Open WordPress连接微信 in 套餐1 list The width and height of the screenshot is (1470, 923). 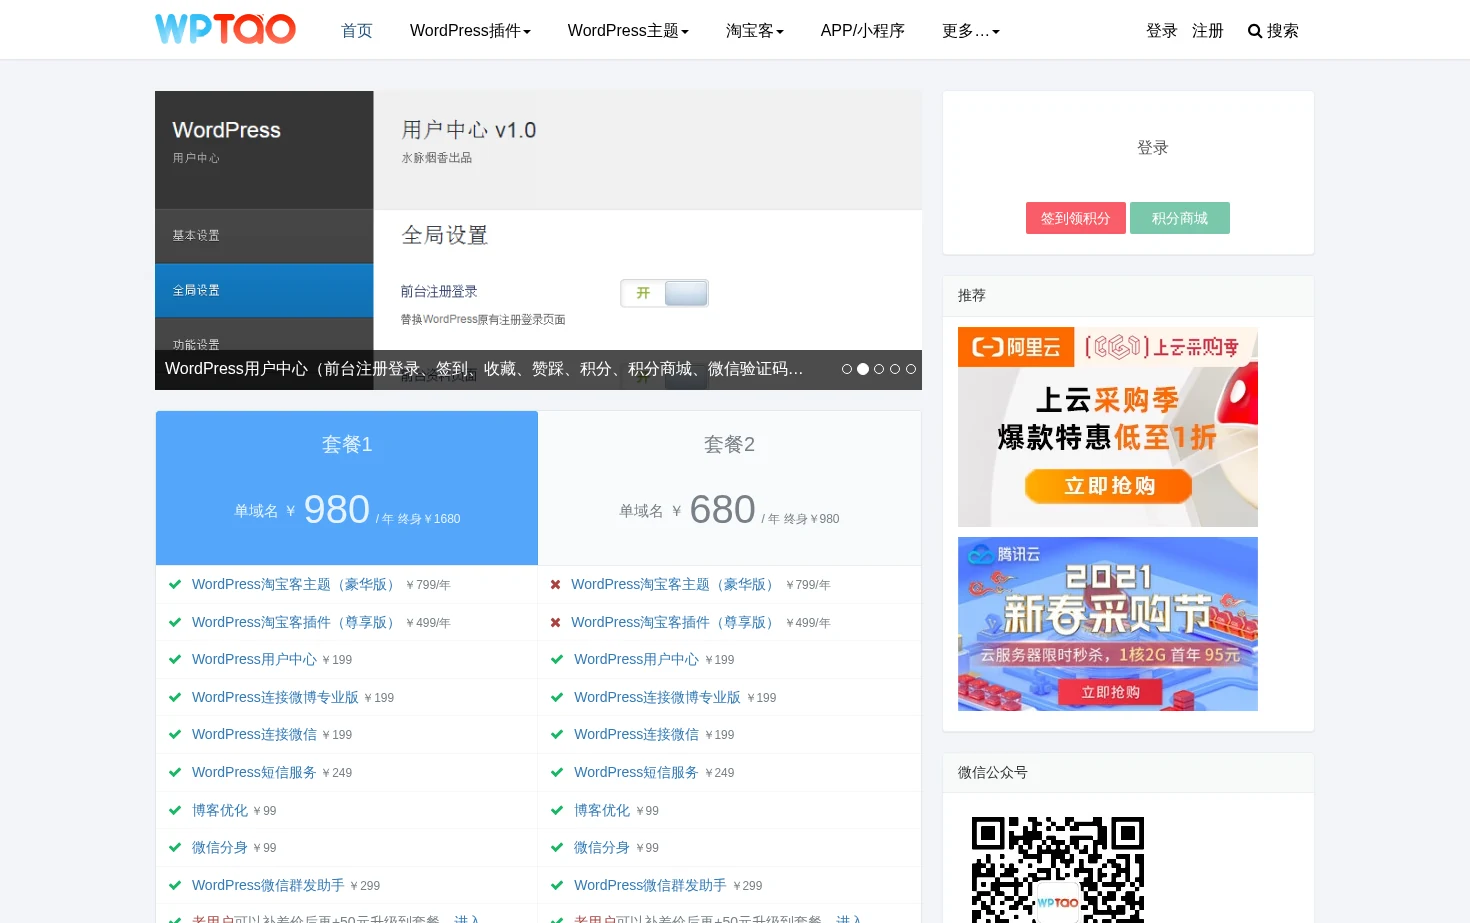tap(254, 734)
